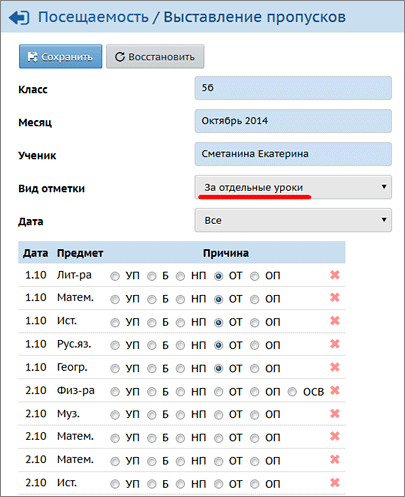
Task: Expand the Дата dropdown showing Все
Action: [x=293, y=220]
